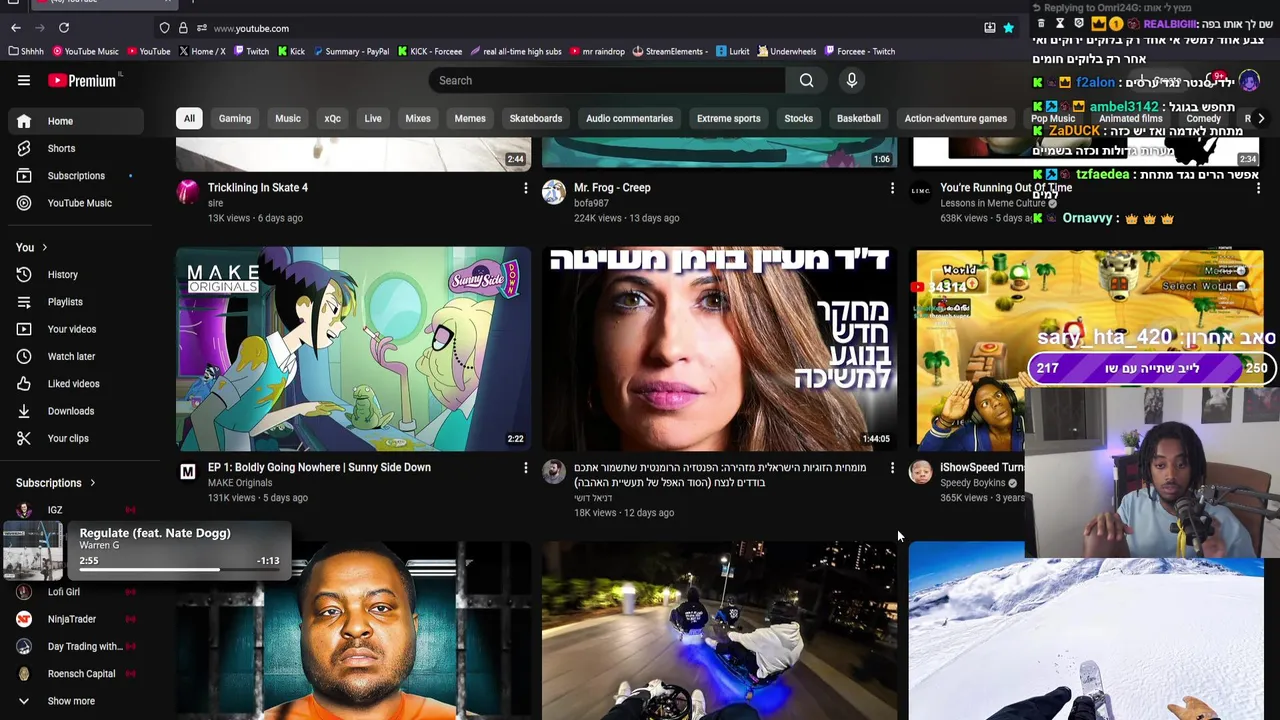Viewport: 1280px width, 720px height.
Task: Open more actions for the דניאל דושי video
Action: [x=892, y=468]
